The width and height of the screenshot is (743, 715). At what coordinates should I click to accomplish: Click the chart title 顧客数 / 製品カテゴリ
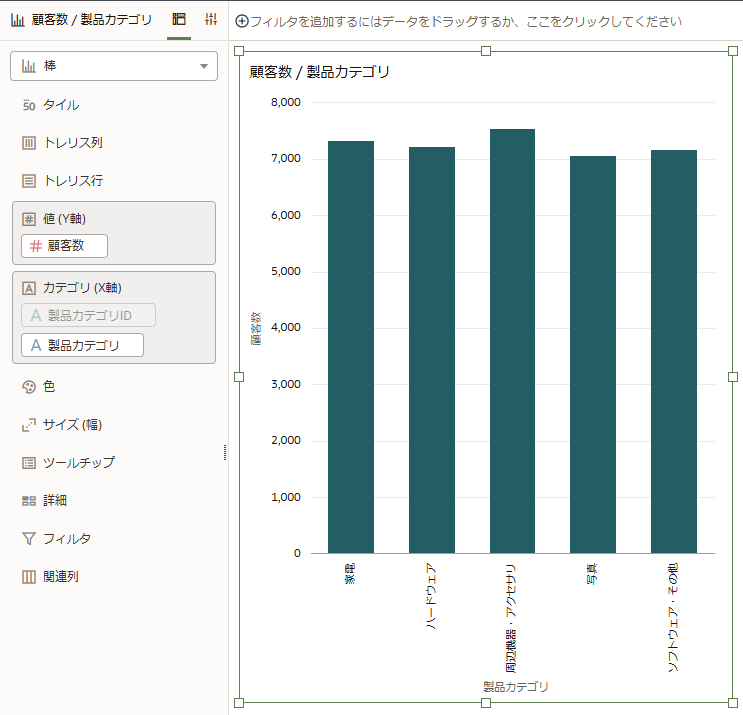[319, 72]
